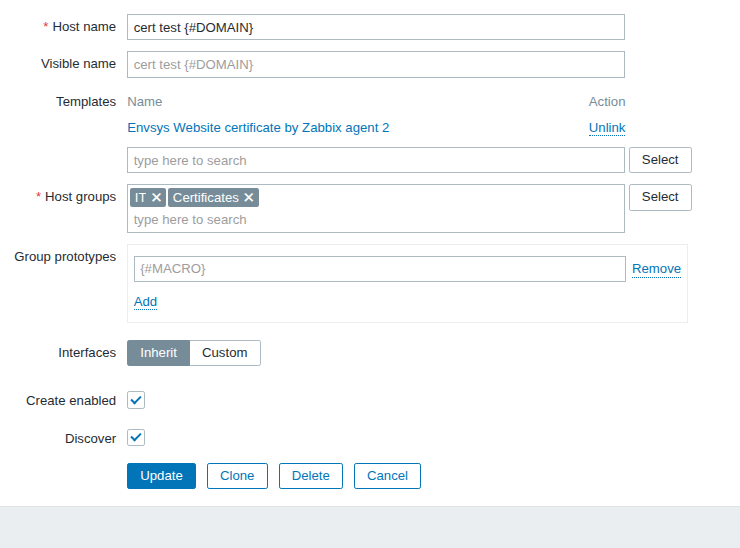Click the Visible name input field

tap(376, 65)
